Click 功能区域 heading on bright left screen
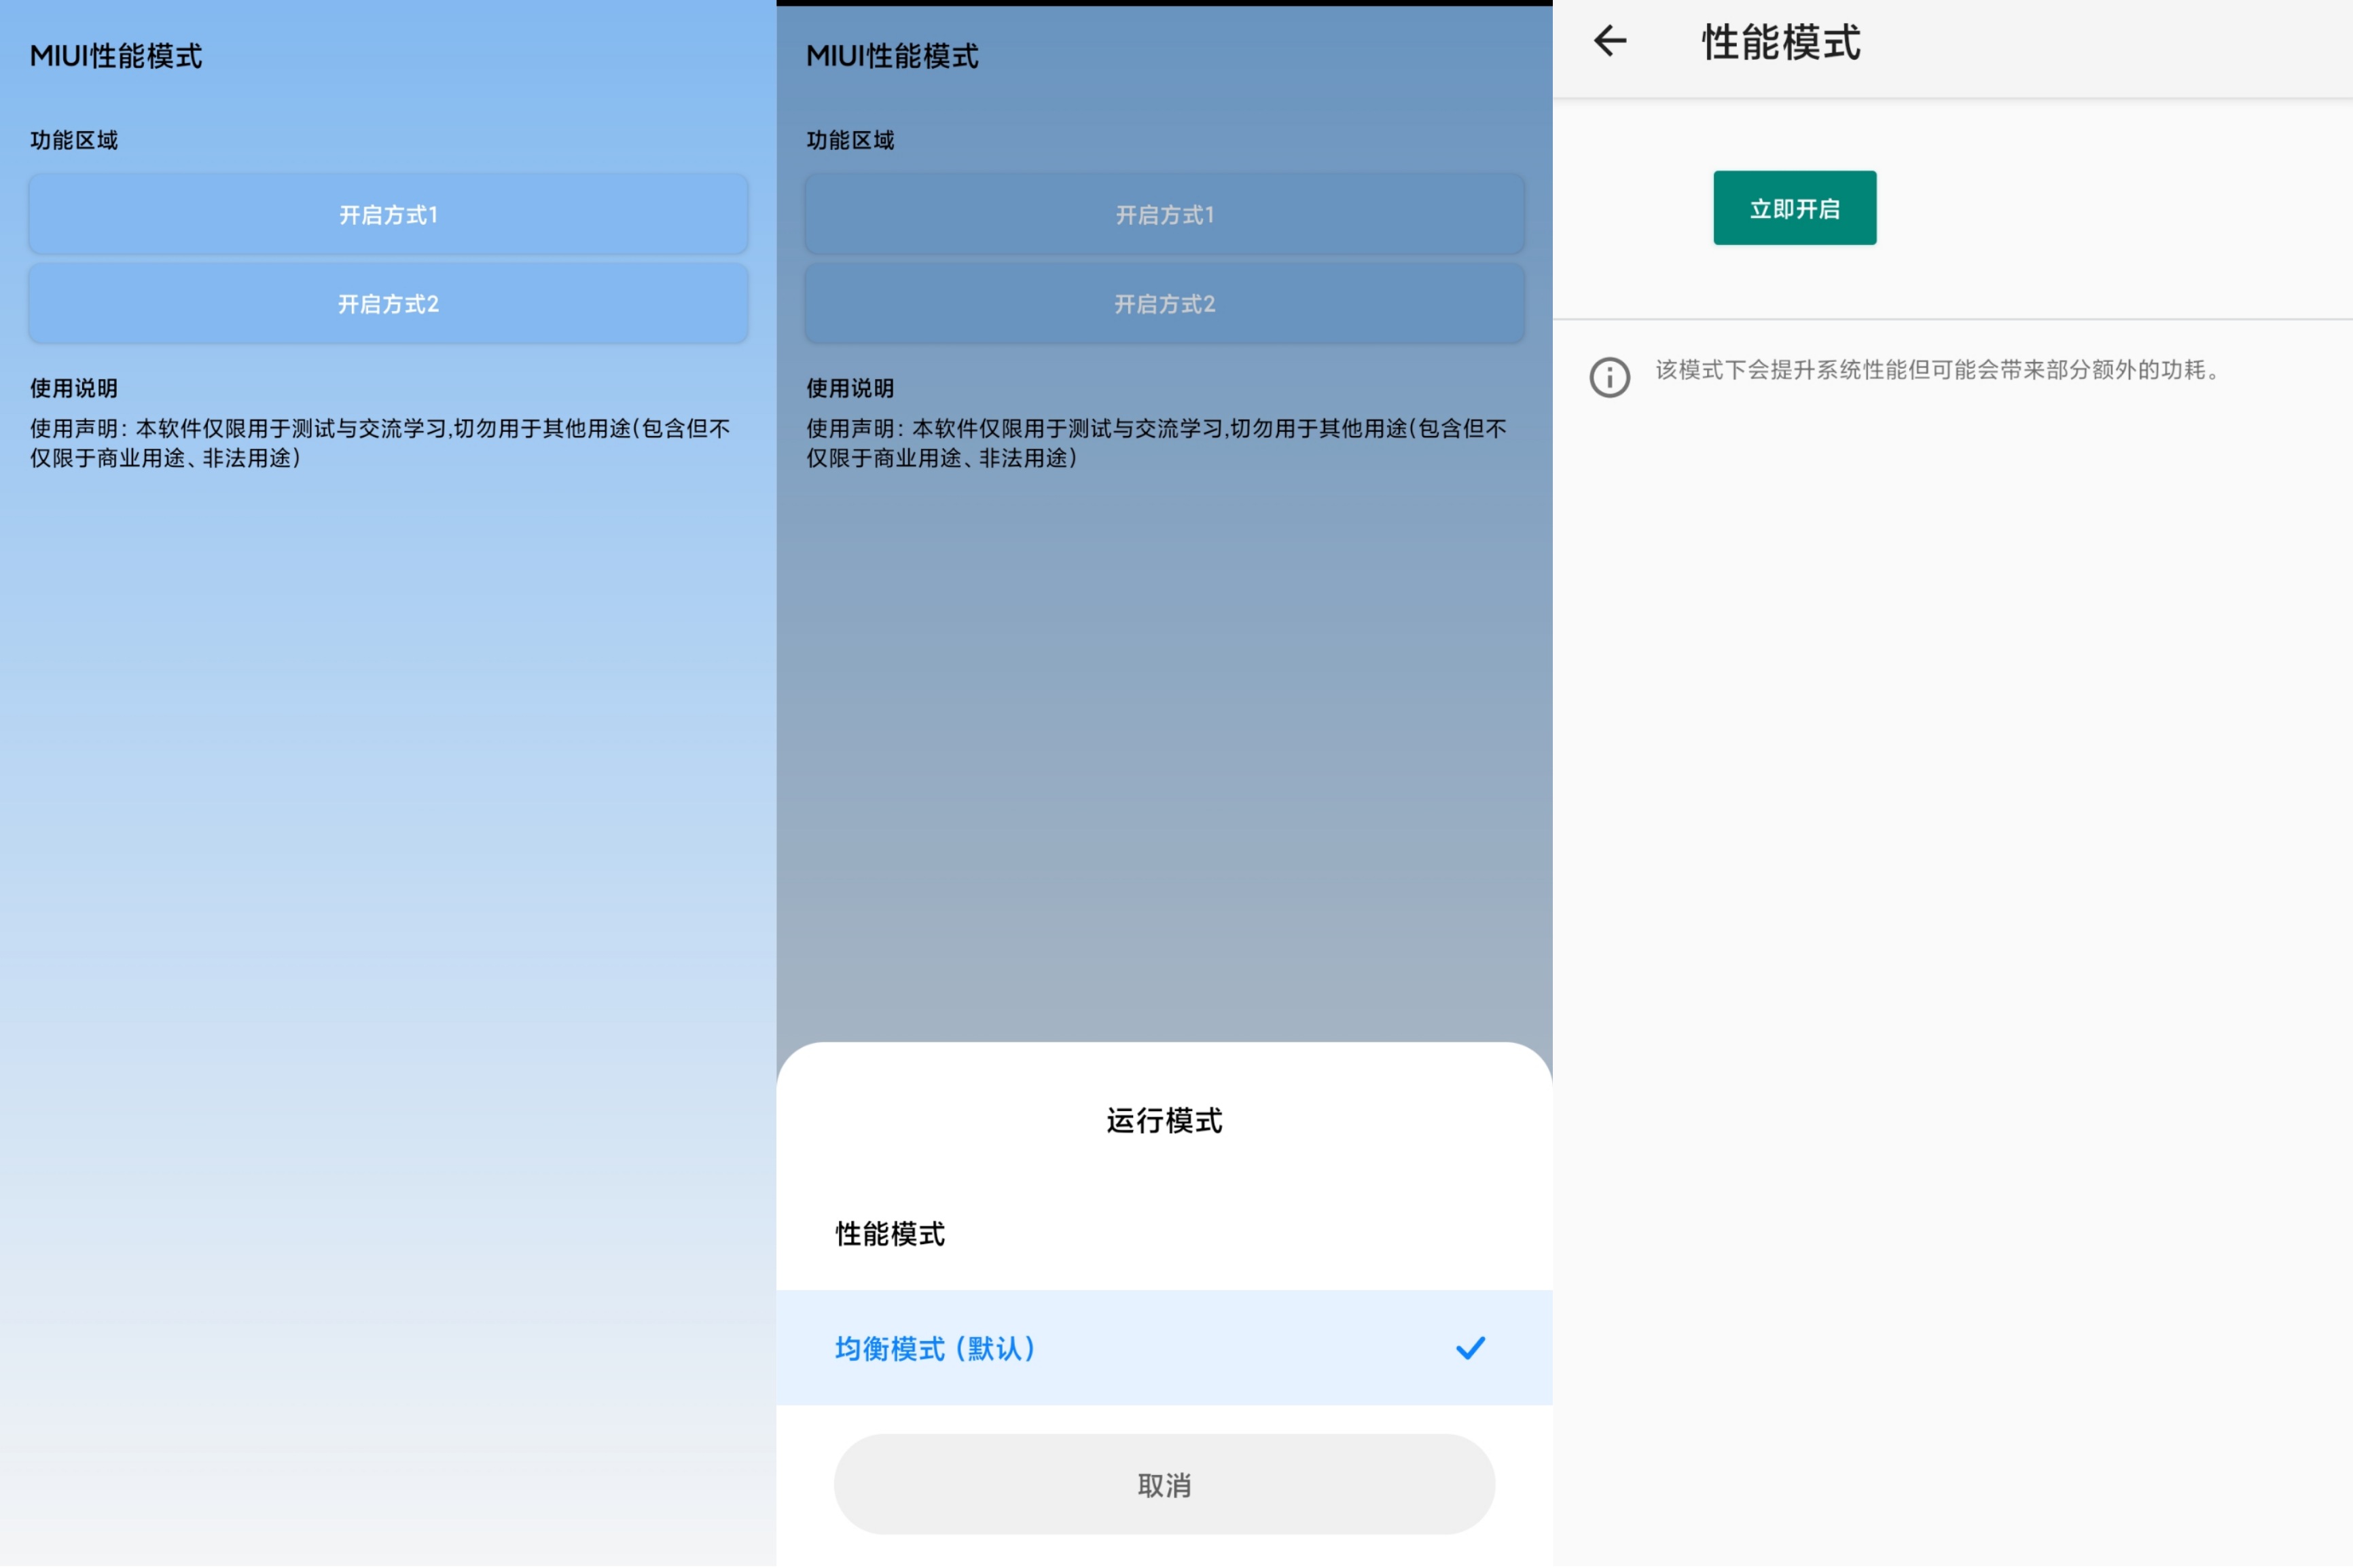The image size is (2353, 1568). pyautogui.click(x=74, y=140)
